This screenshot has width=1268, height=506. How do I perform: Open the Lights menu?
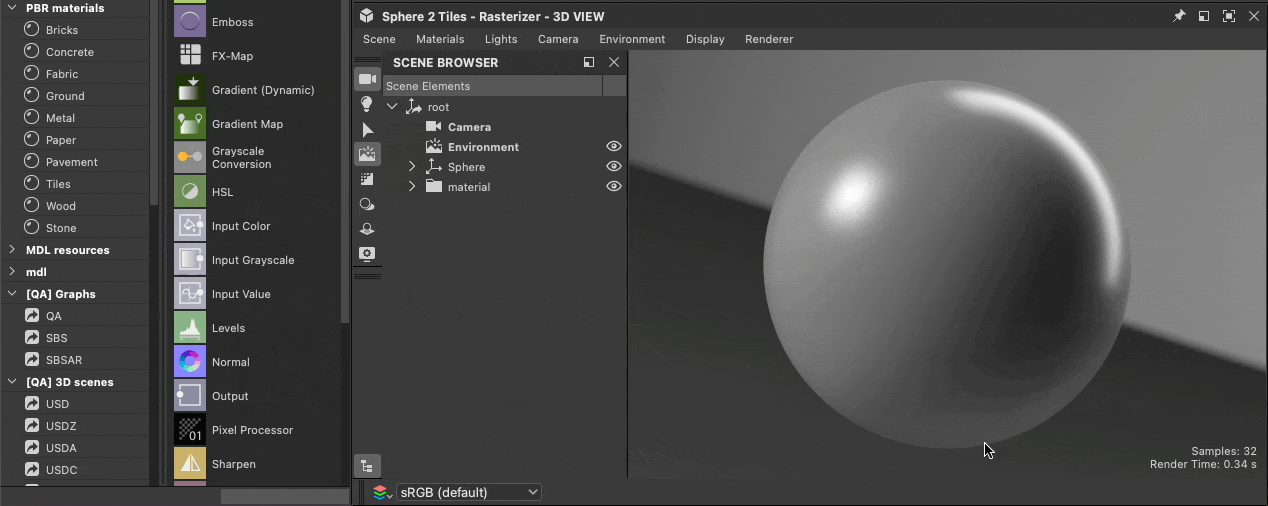point(501,39)
